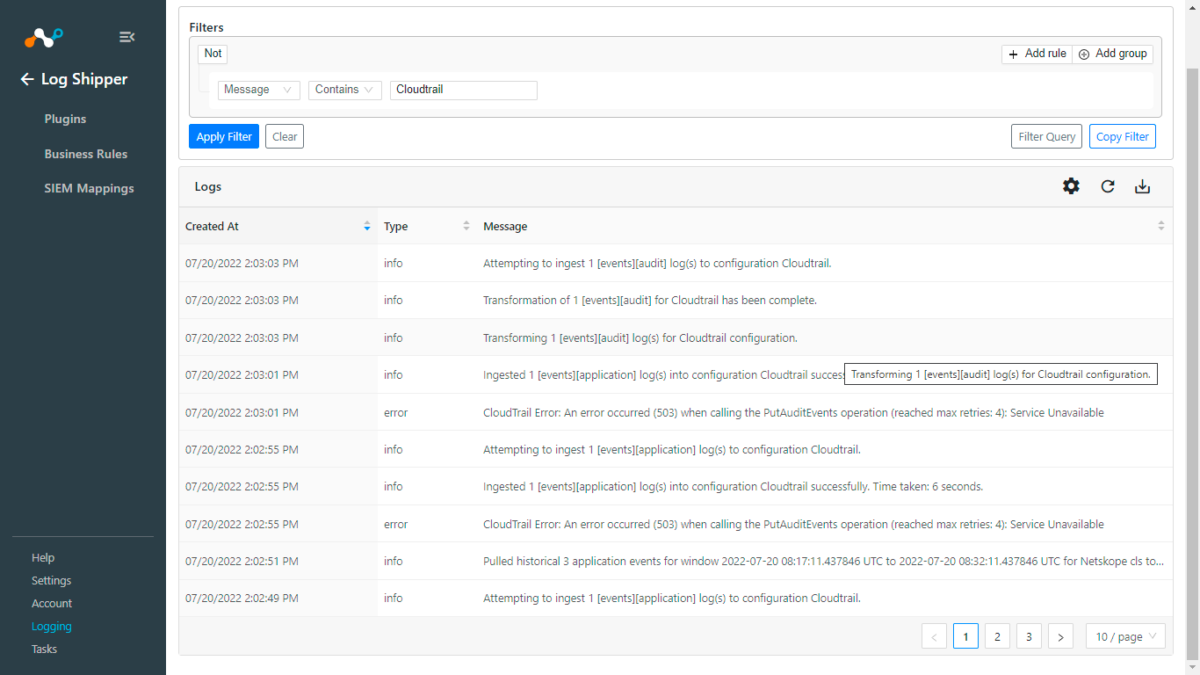Sort logs by Type column

(465, 226)
